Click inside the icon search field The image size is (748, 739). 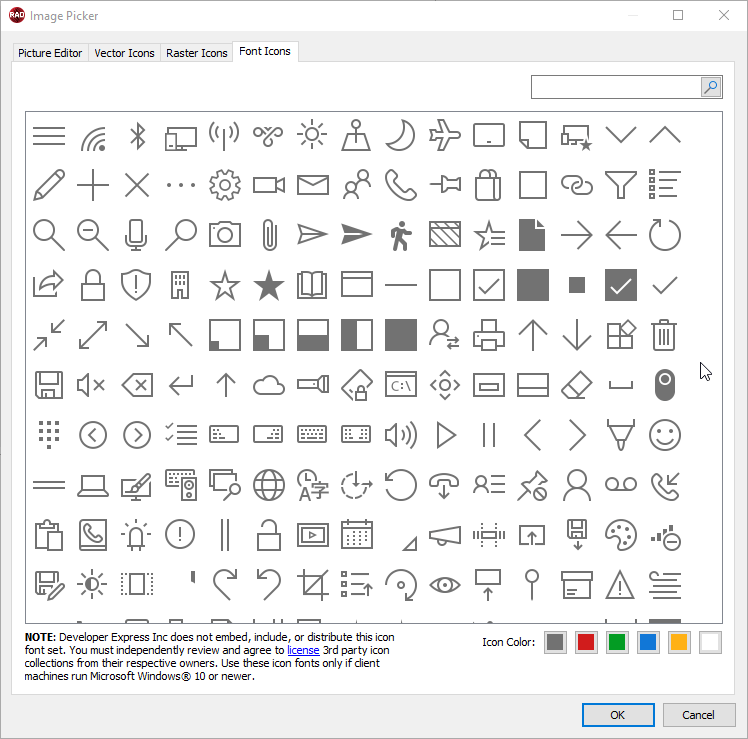614,87
